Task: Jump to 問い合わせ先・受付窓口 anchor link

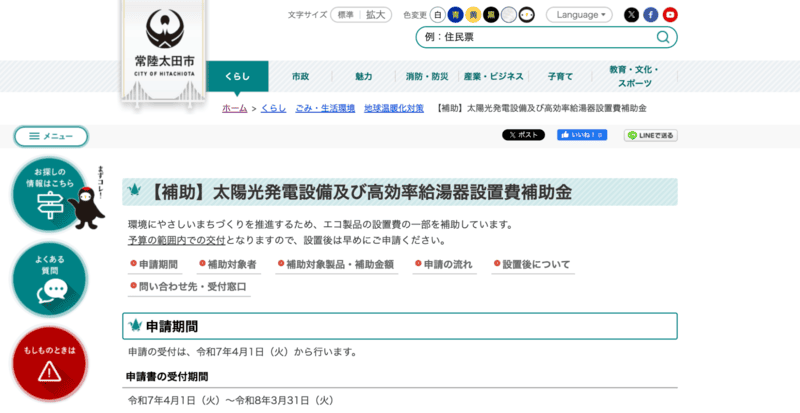Action: click(188, 286)
